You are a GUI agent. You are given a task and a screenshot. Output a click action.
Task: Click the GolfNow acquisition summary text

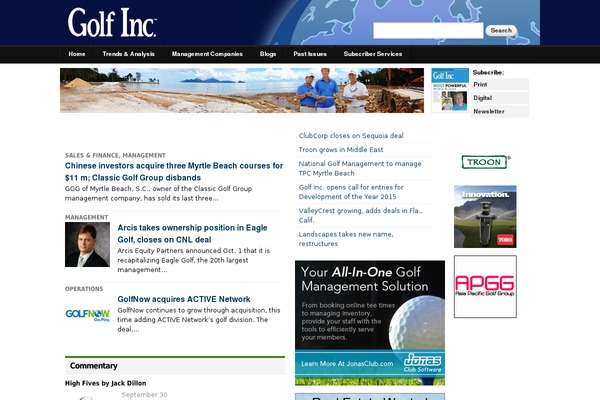pyautogui.click(x=199, y=320)
